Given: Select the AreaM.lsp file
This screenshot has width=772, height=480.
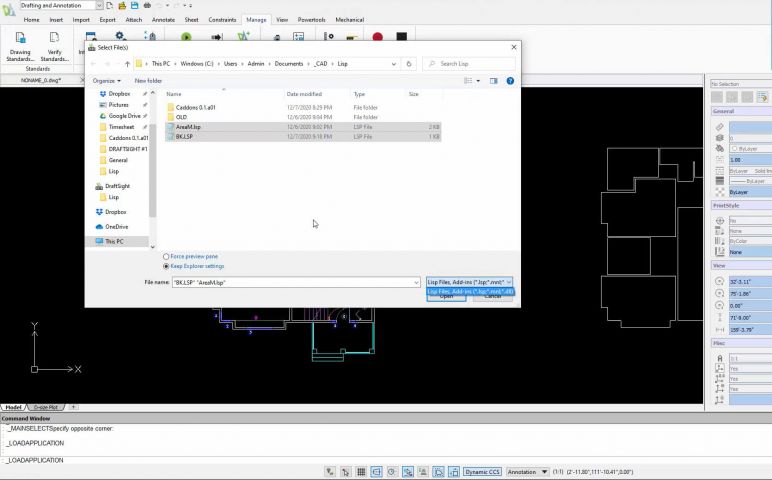Looking at the screenshot, I should (x=189, y=127).
